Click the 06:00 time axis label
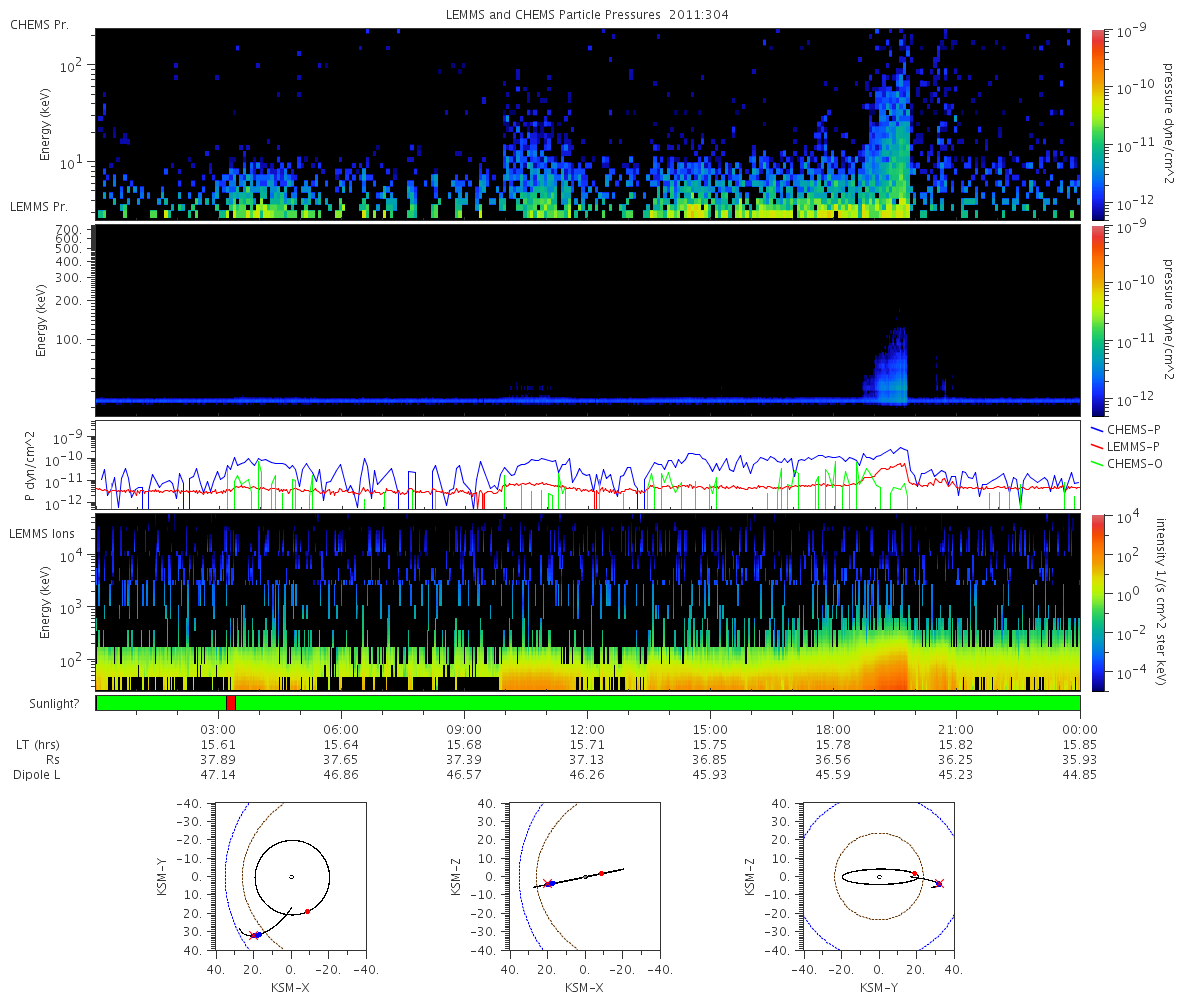 click(341, 729)
